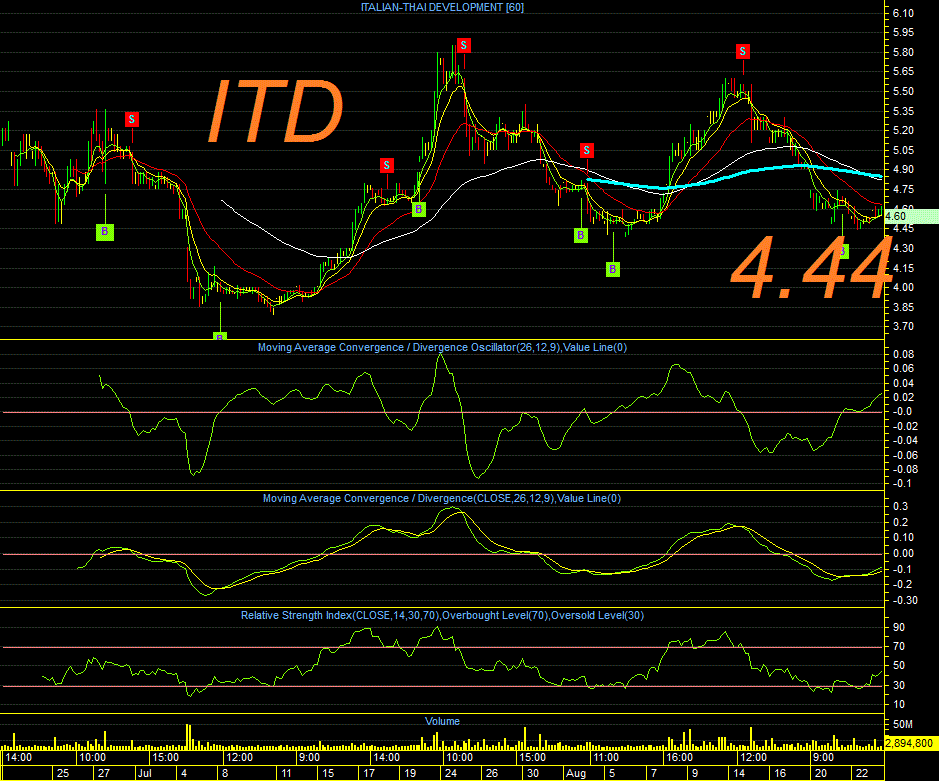This screenshot has width=939, height=781.
Task: Select the Jul month label on date axis
Action: (x=144, y=773)
